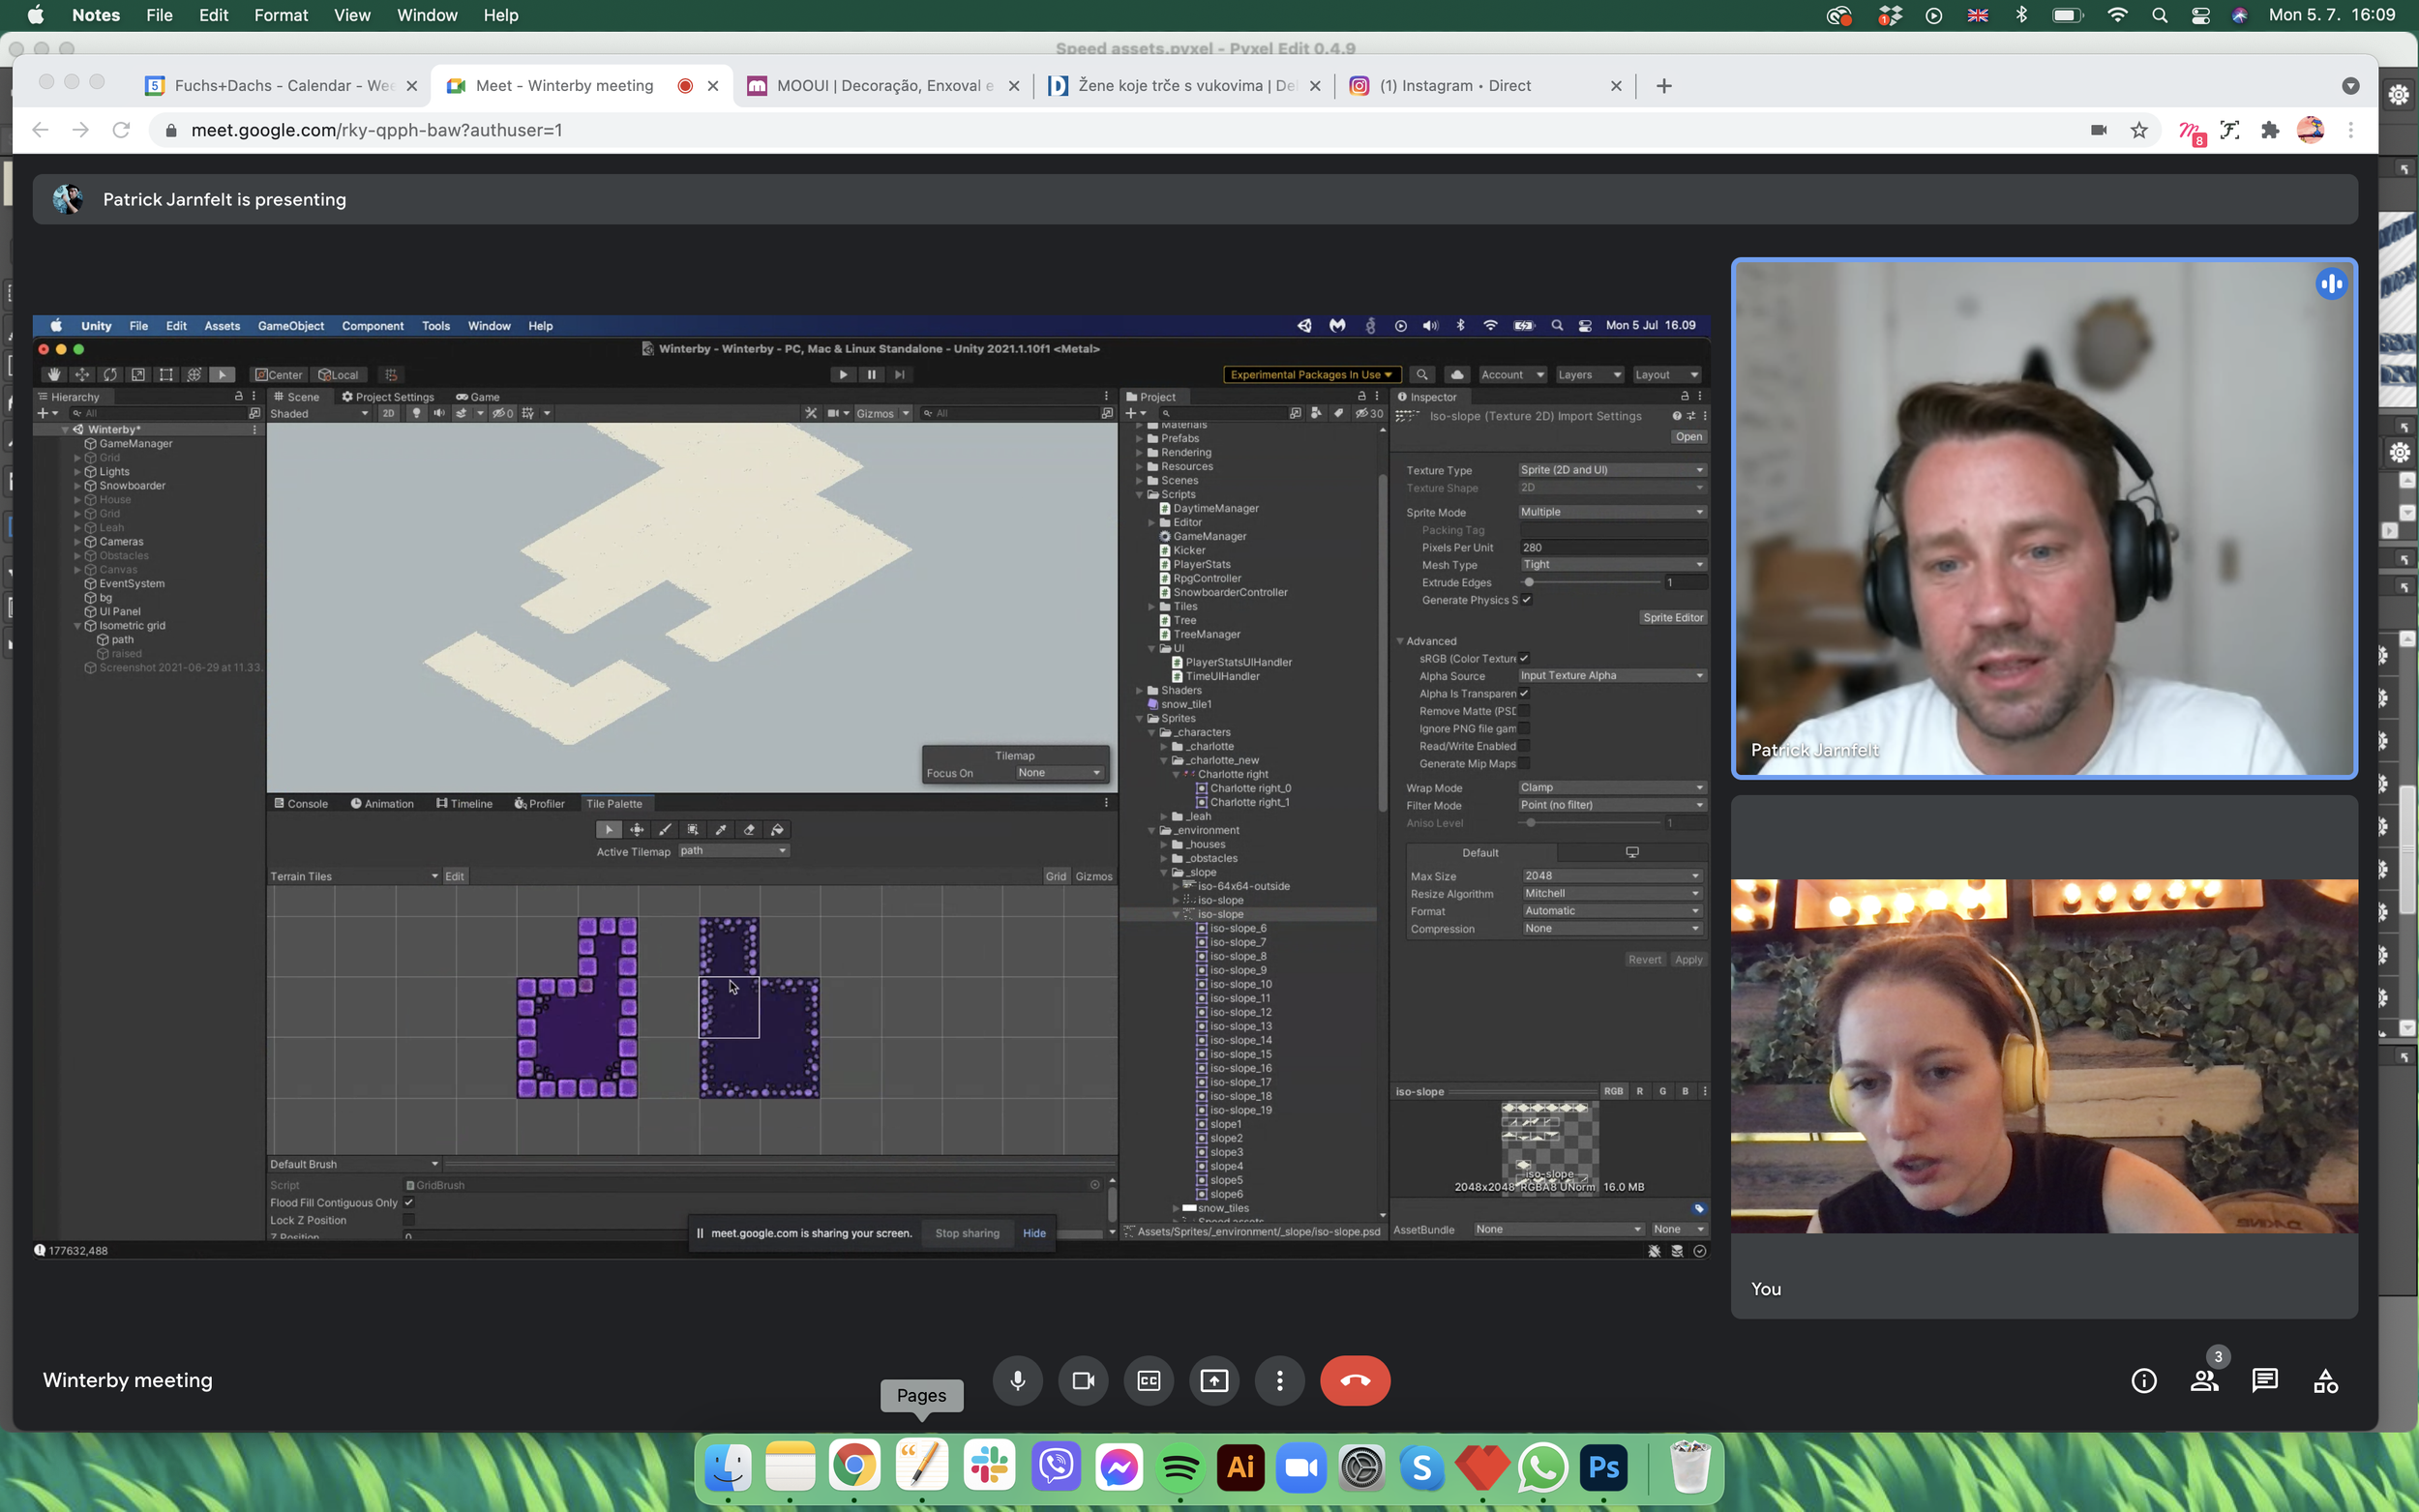Open Meet chat panel
This screenshot has height=1512, width=2419.
pos(2264,1380)
